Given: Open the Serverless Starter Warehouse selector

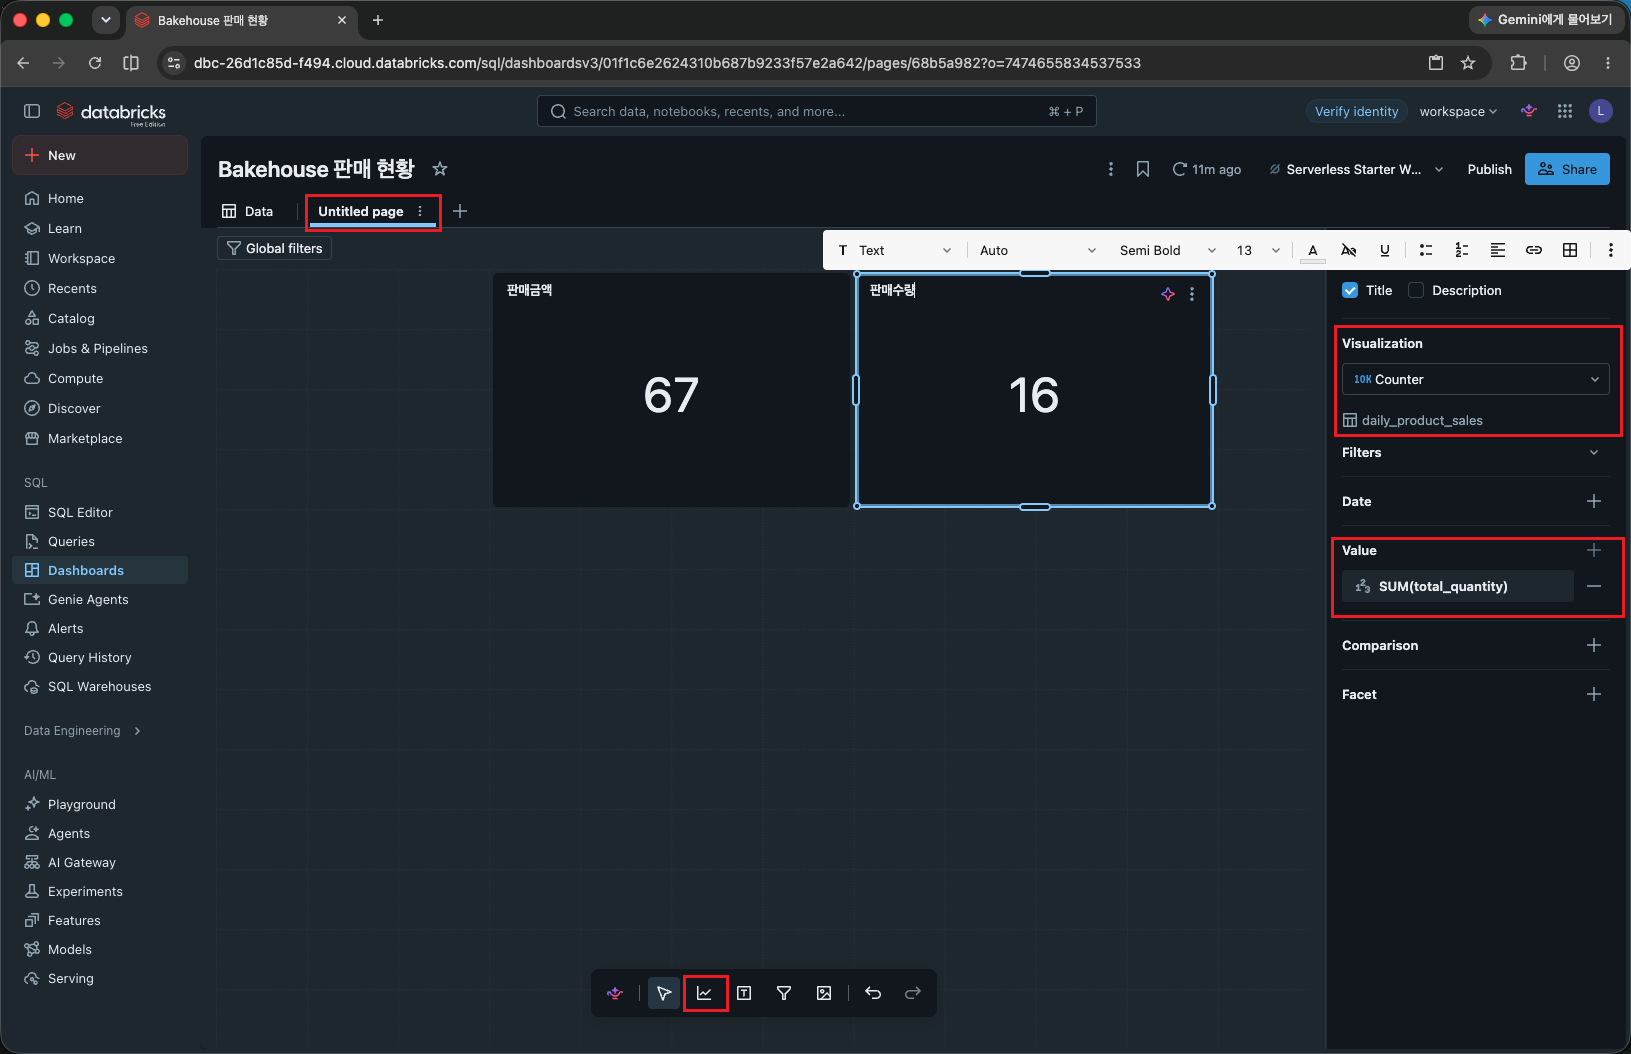Looking at the screenshot, I should [x=1356, y=169].
